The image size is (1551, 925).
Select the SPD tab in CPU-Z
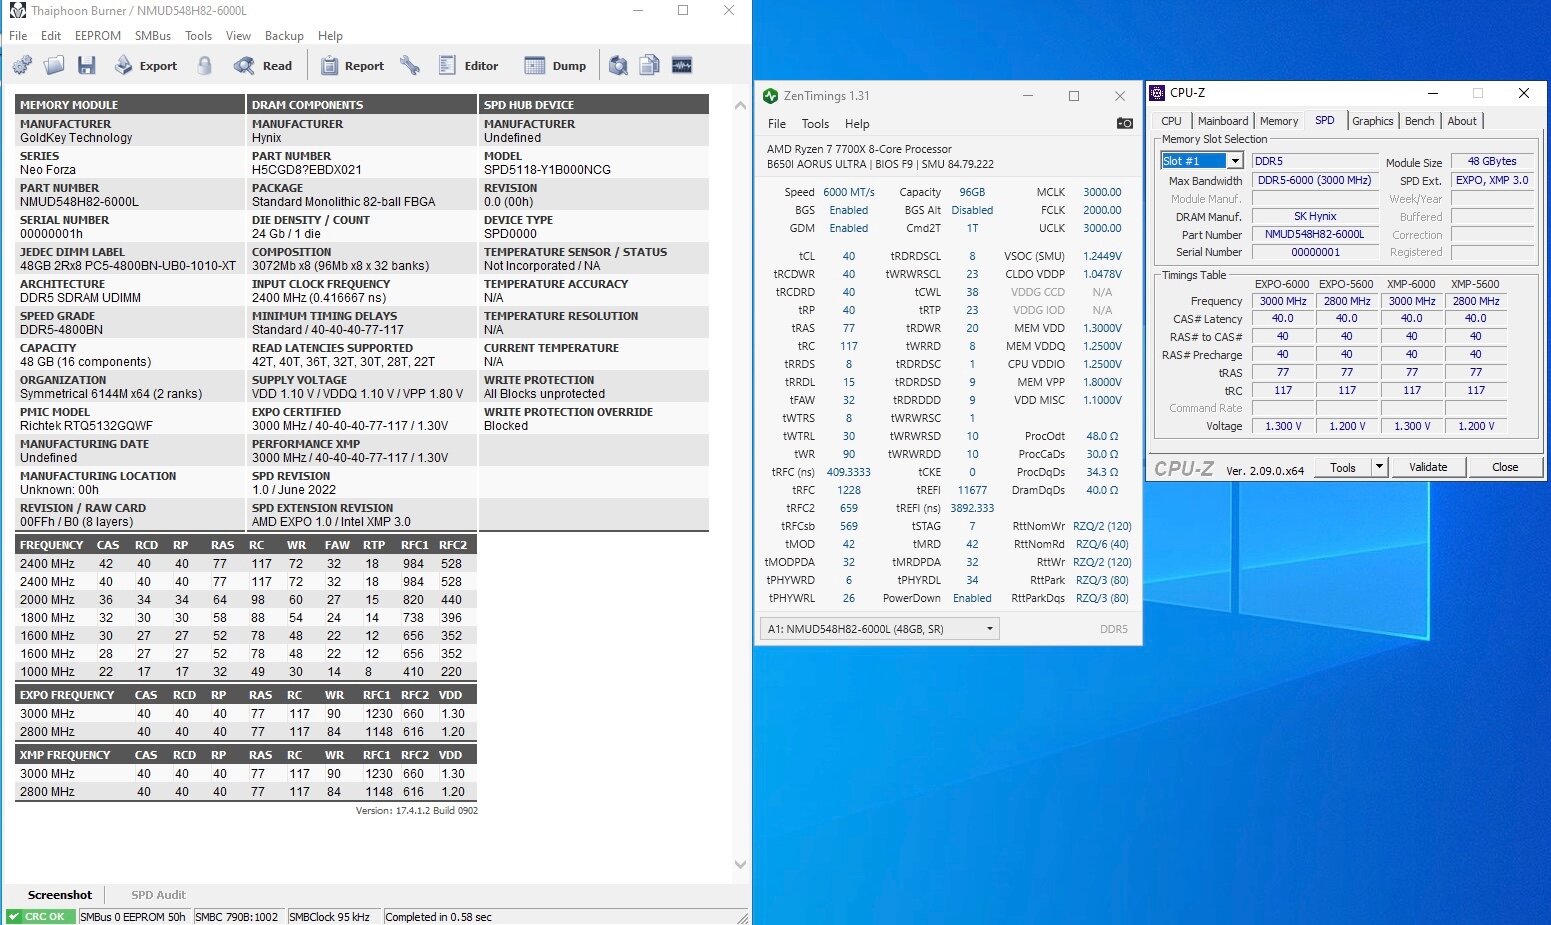point(1325,120)
